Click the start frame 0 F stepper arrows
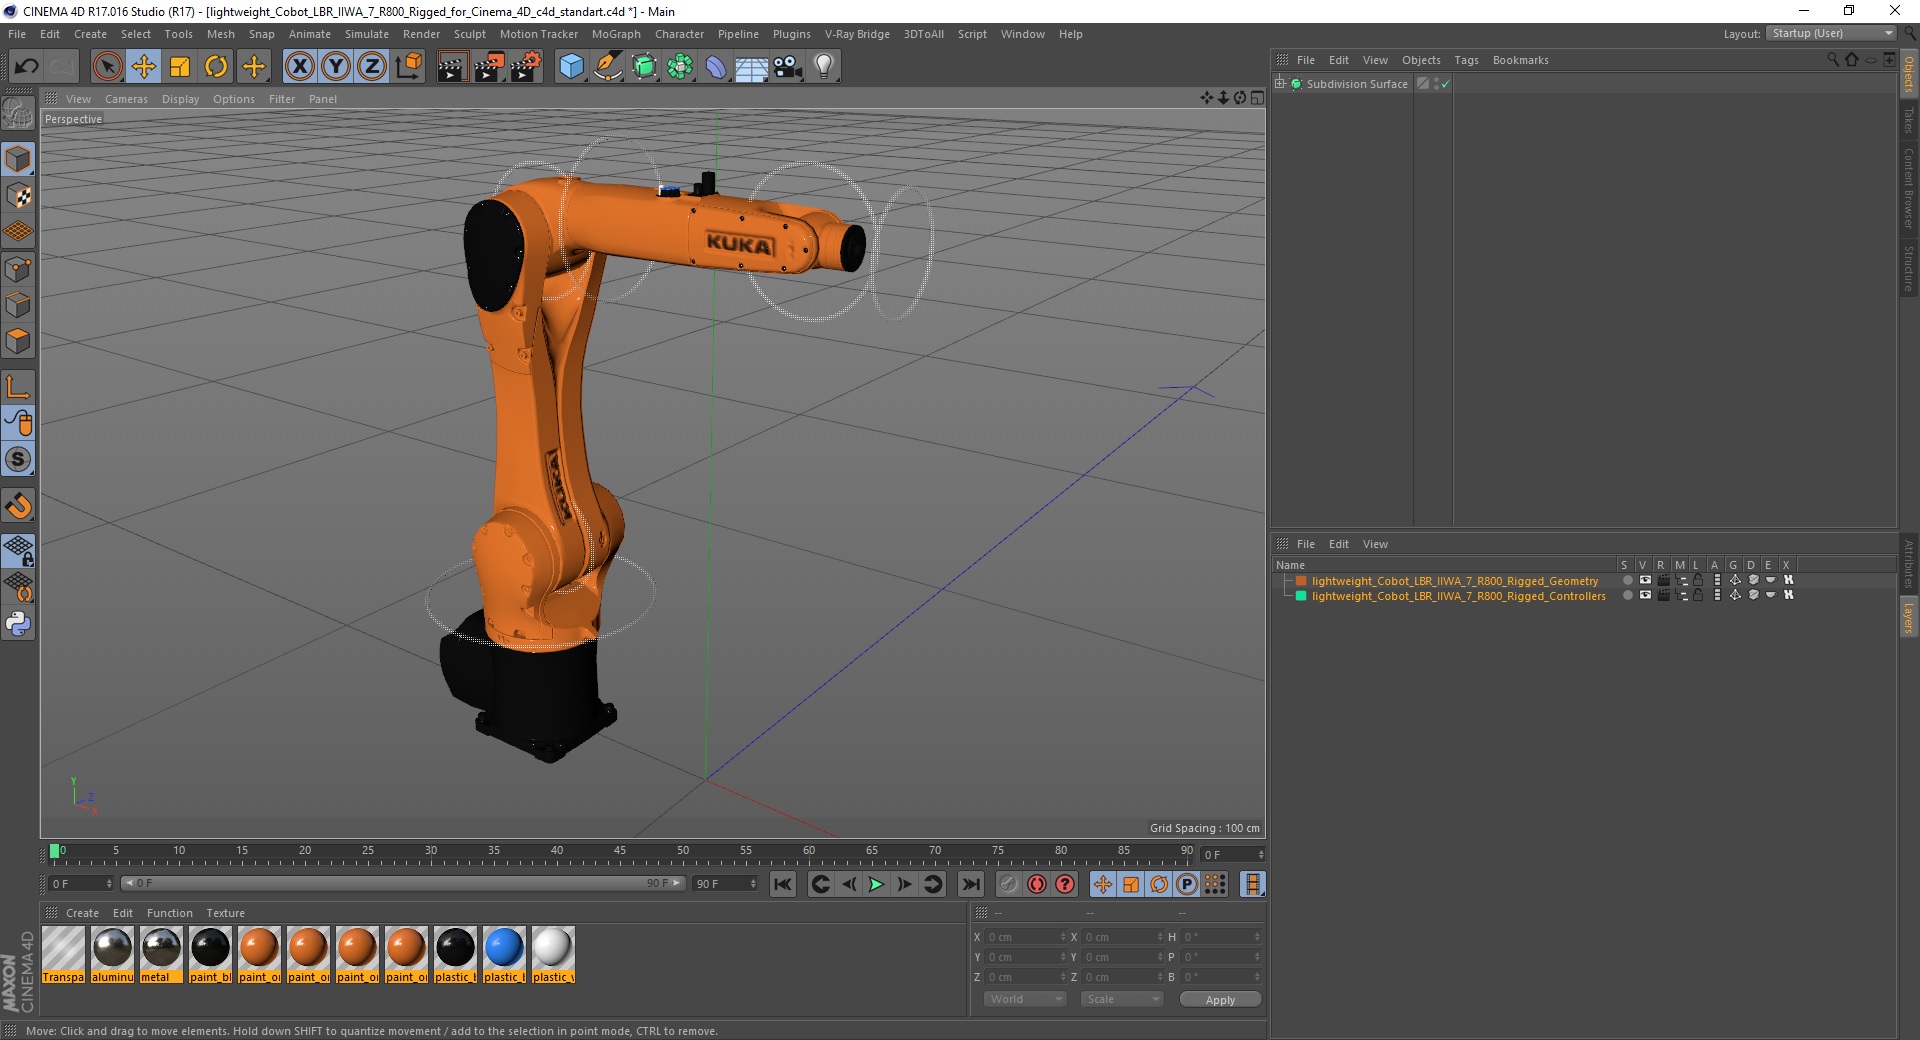 109,884
